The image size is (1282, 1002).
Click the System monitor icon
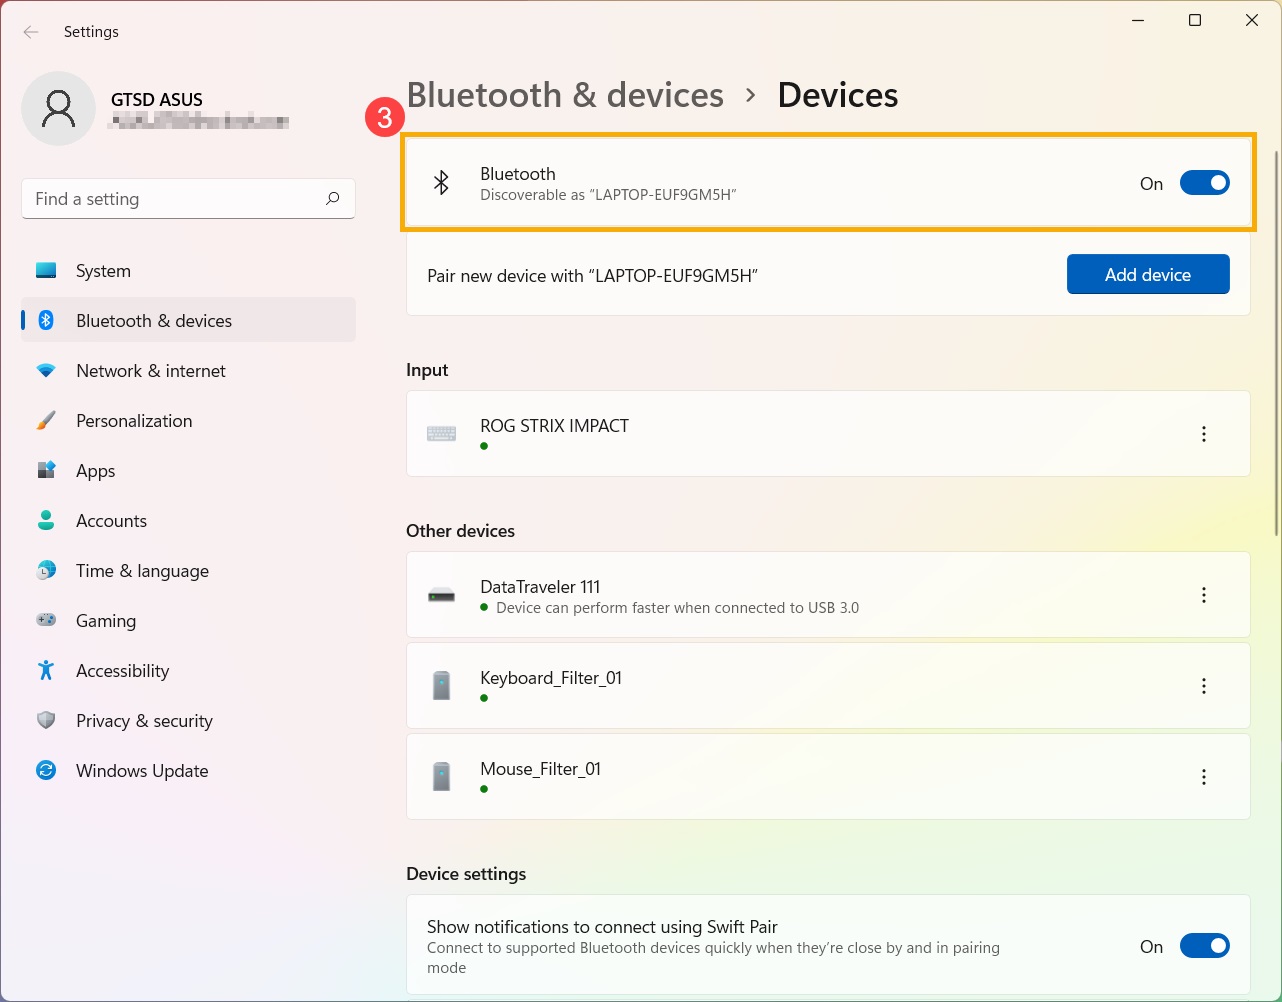46,271
